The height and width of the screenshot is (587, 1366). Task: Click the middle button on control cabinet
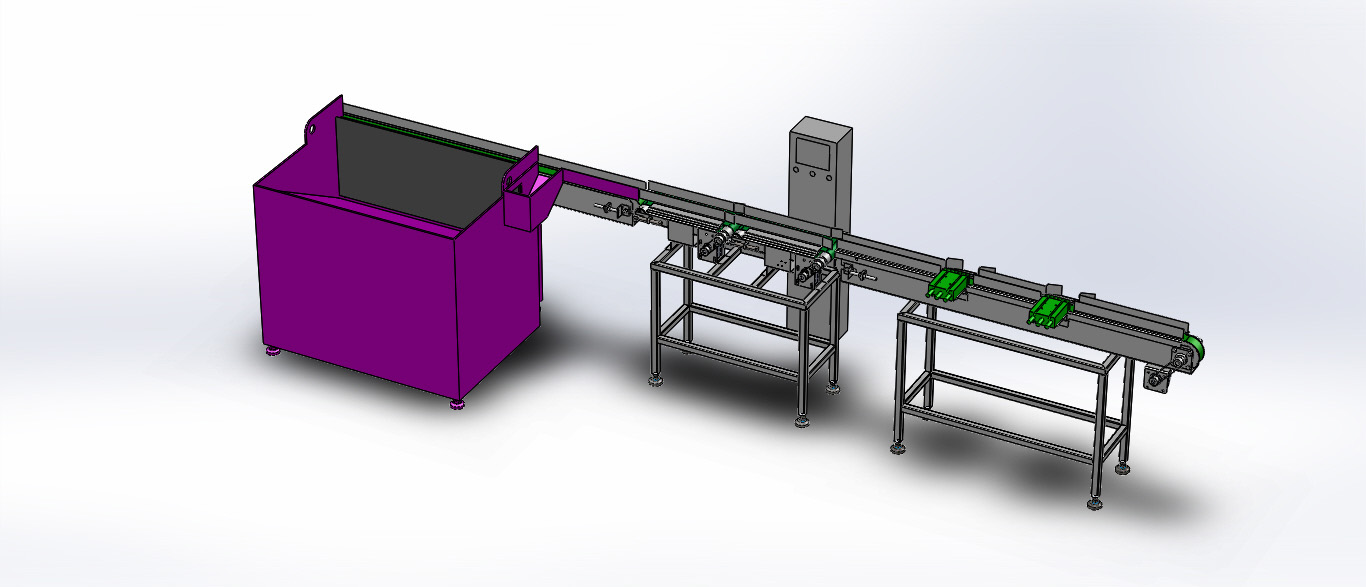812,175
